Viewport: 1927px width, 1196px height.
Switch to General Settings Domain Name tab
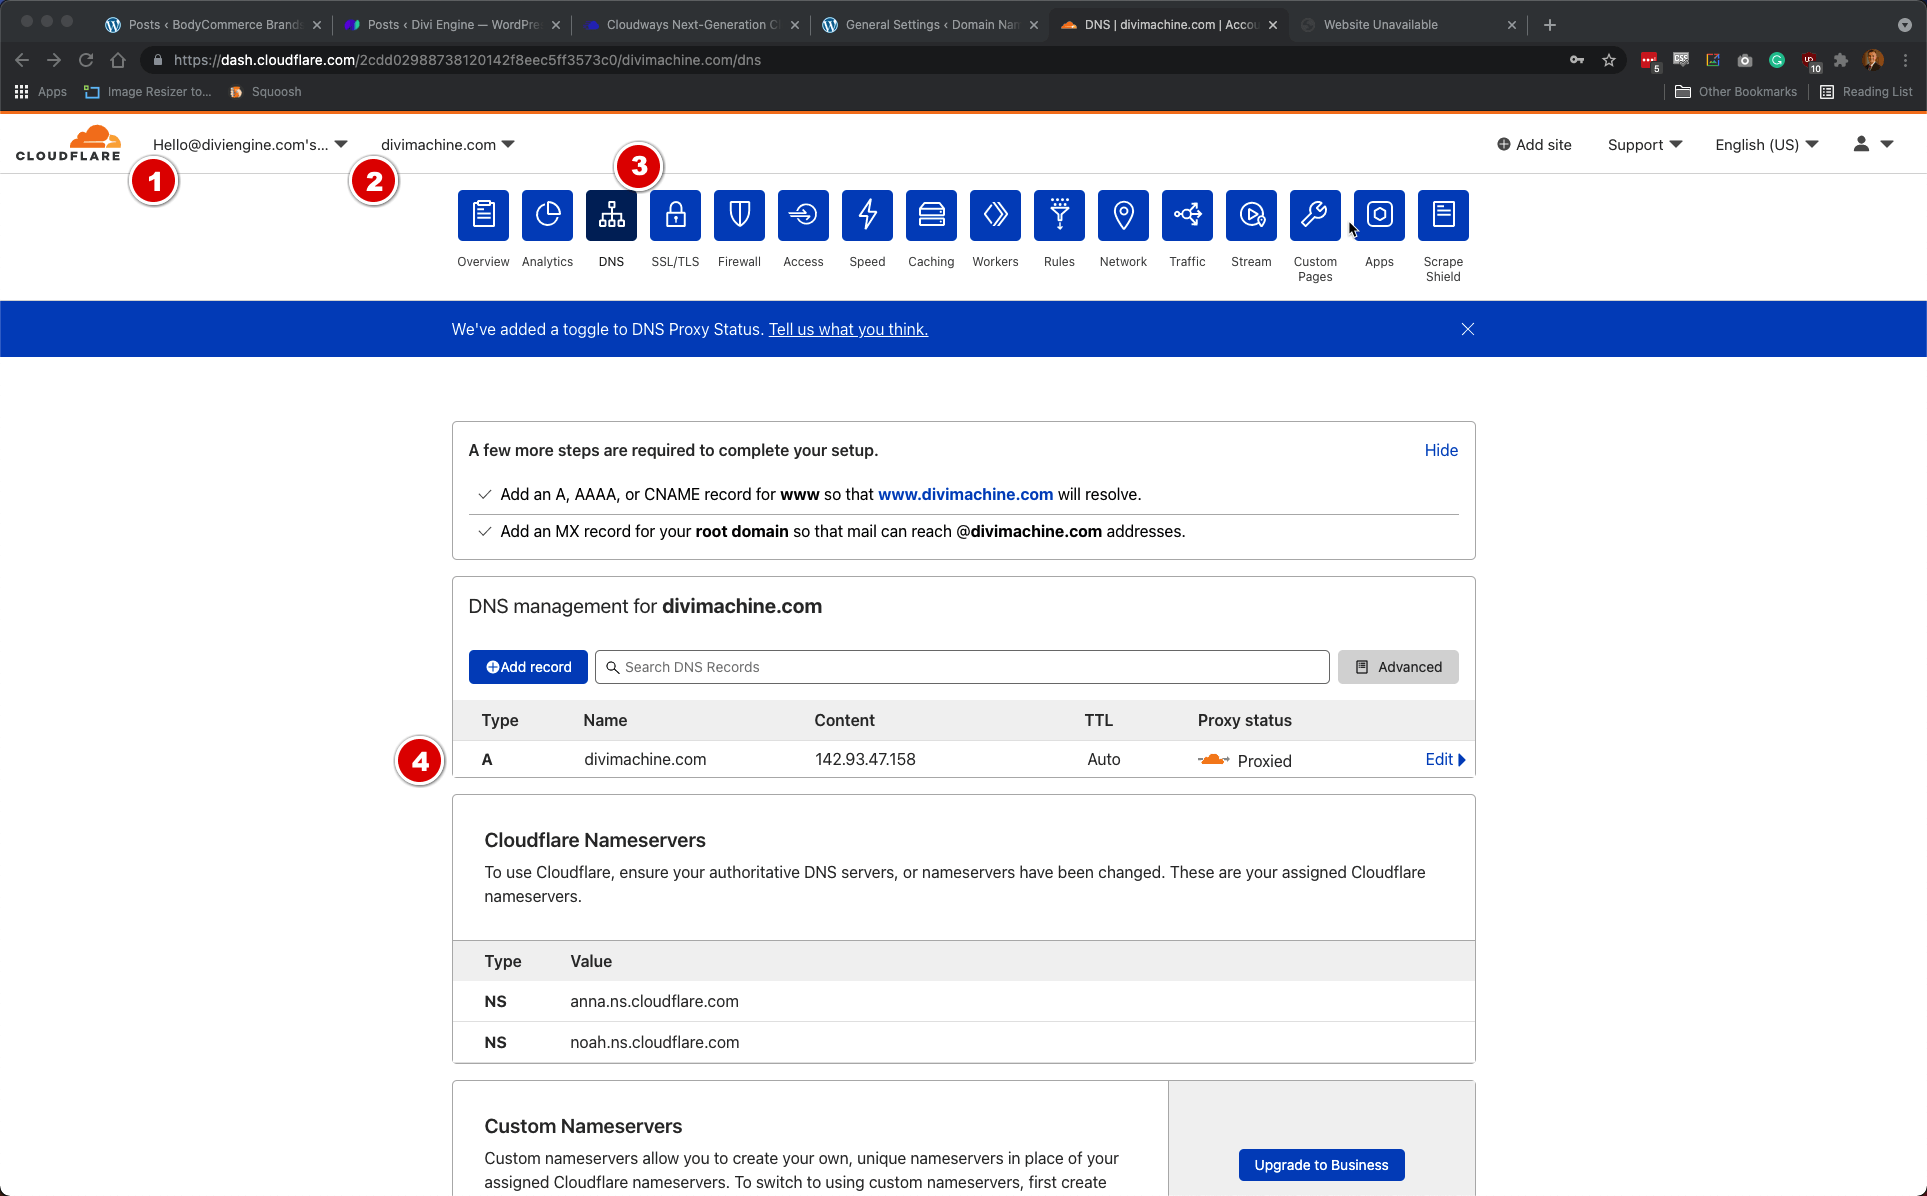click(x=931, y=25)
